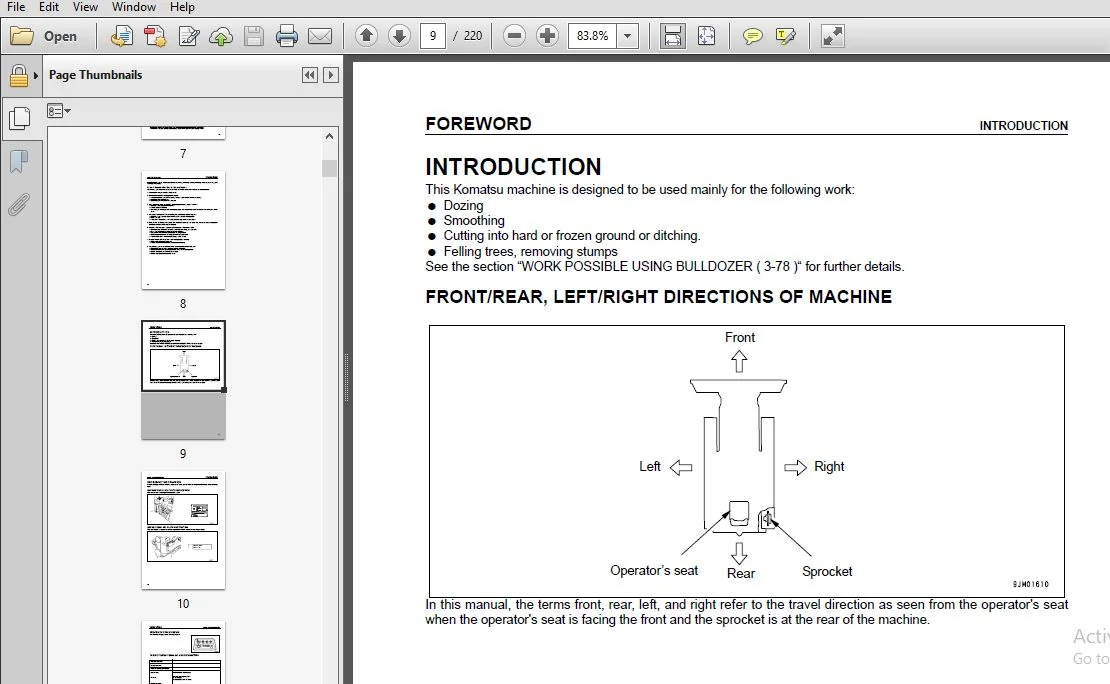Open the Edit menu
The width and height of the screenshot is (1110, 684).
click(49, 7)
